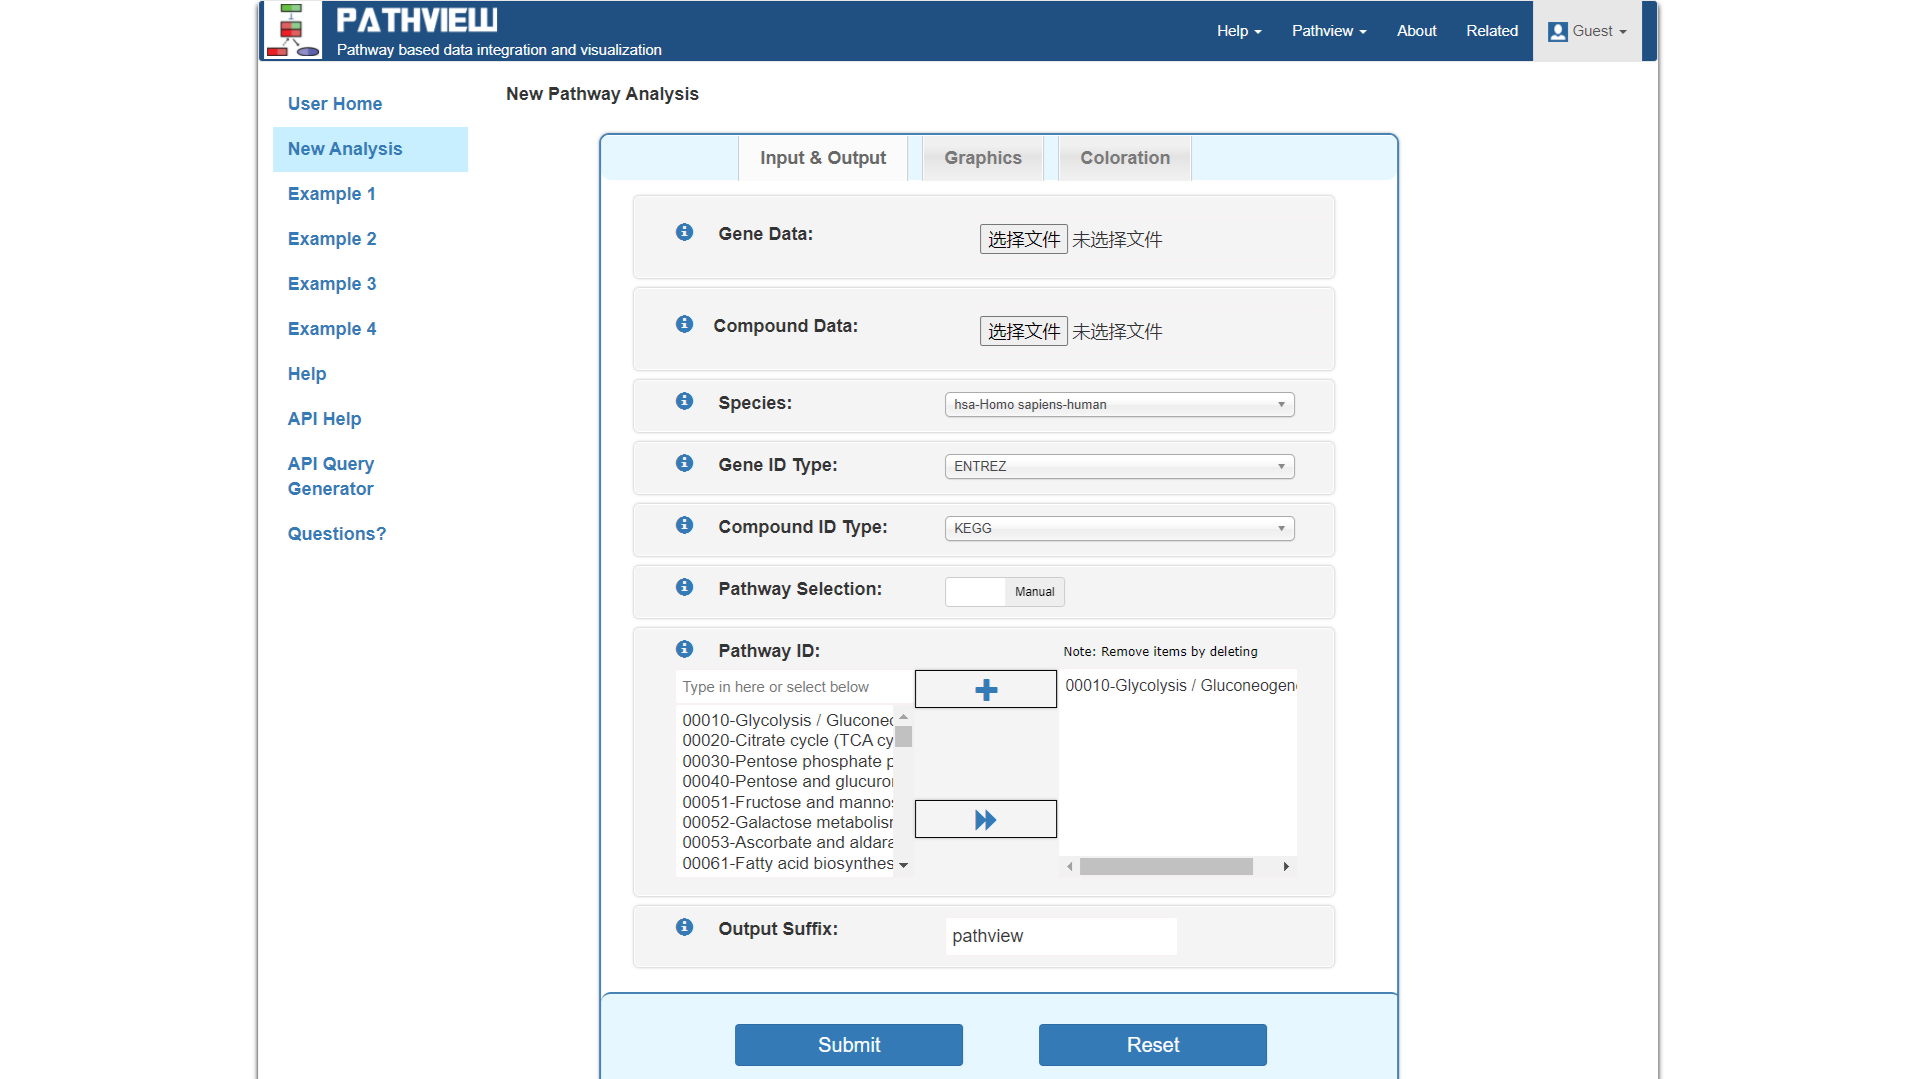The height and width of the screenshot is (1079, 1914).
Task: Go to User Home in sidebar
Action: 335,104
